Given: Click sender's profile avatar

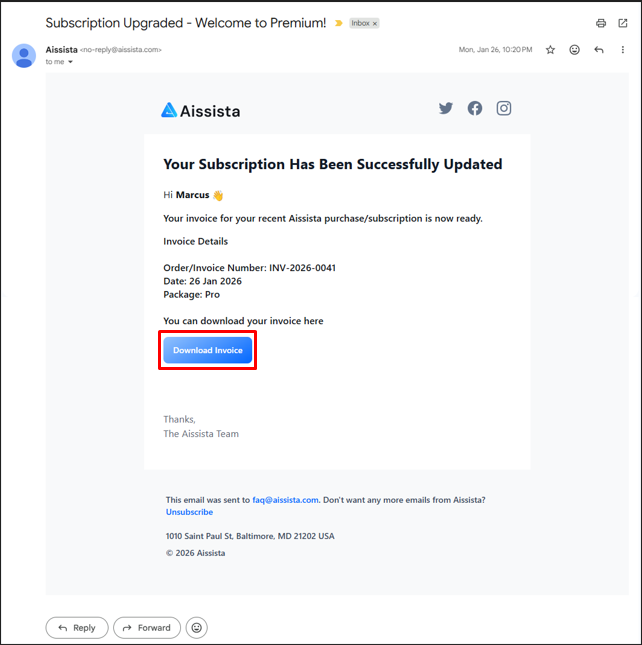Looking at the screenshot, I should coord(24,55).
